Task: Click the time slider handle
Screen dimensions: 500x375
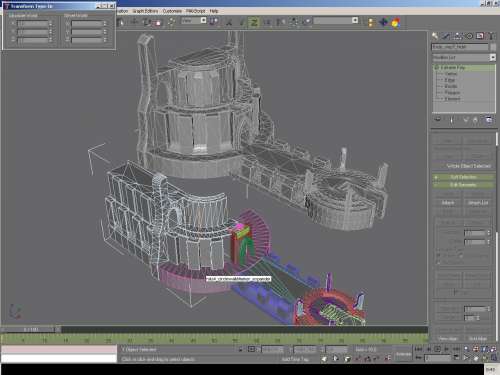Action: tap(31, 329)
